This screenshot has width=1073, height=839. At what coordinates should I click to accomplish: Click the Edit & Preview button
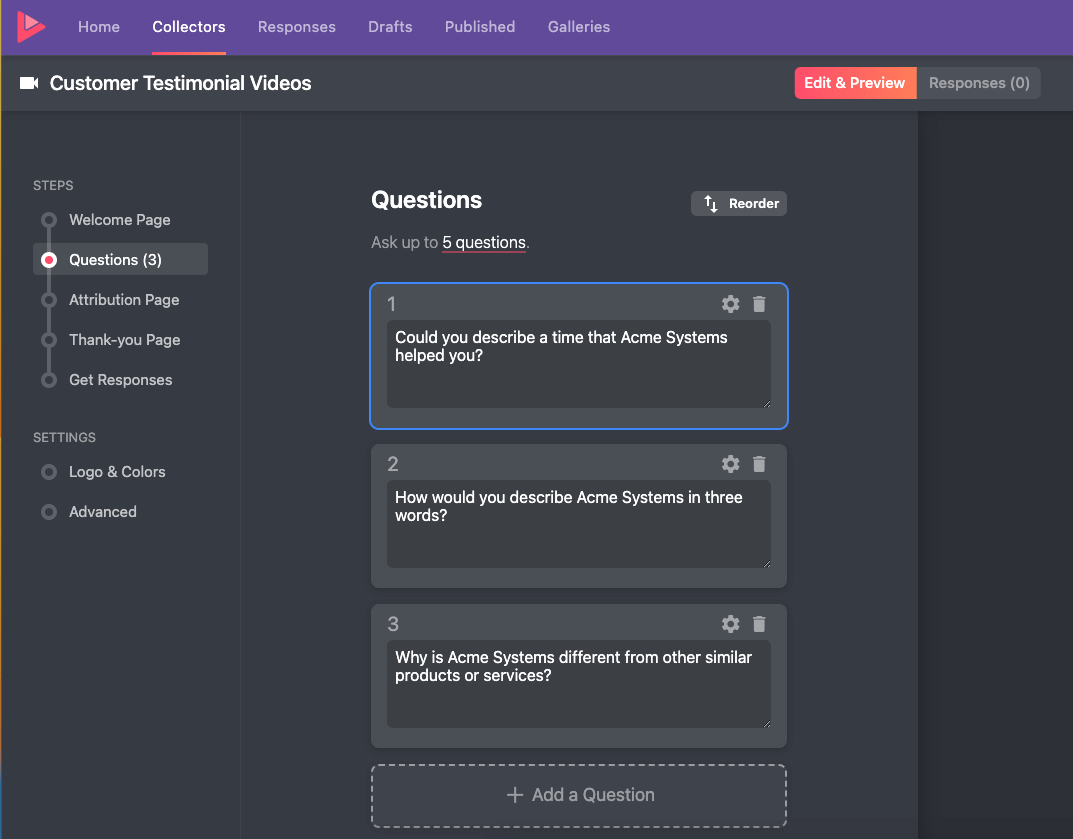point(855,83)
